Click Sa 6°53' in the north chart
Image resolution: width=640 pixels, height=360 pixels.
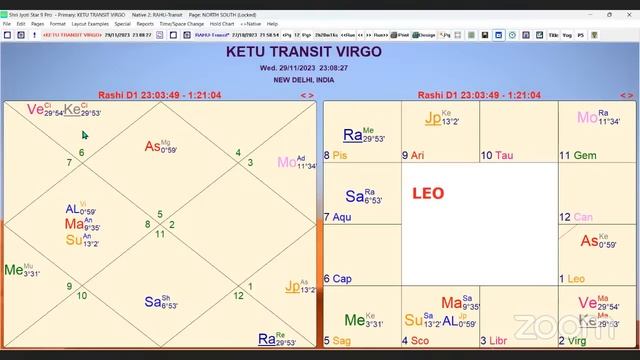click(161, 302)
